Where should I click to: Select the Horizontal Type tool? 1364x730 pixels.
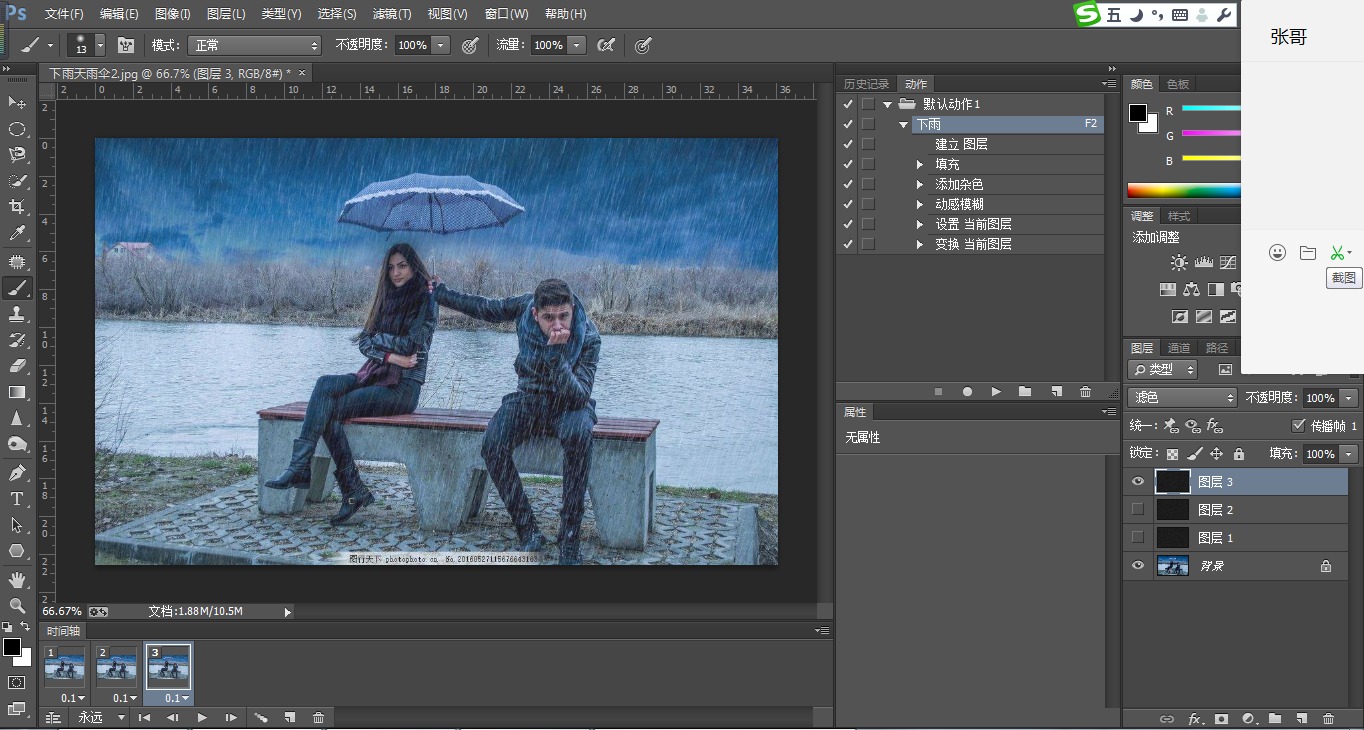17,498
